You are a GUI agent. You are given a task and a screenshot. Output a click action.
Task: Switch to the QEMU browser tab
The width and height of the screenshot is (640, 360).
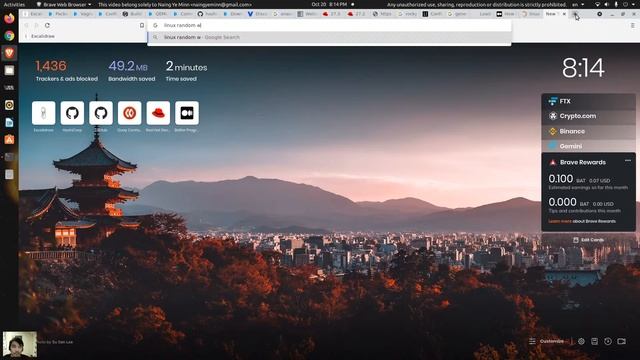(158, 14)
